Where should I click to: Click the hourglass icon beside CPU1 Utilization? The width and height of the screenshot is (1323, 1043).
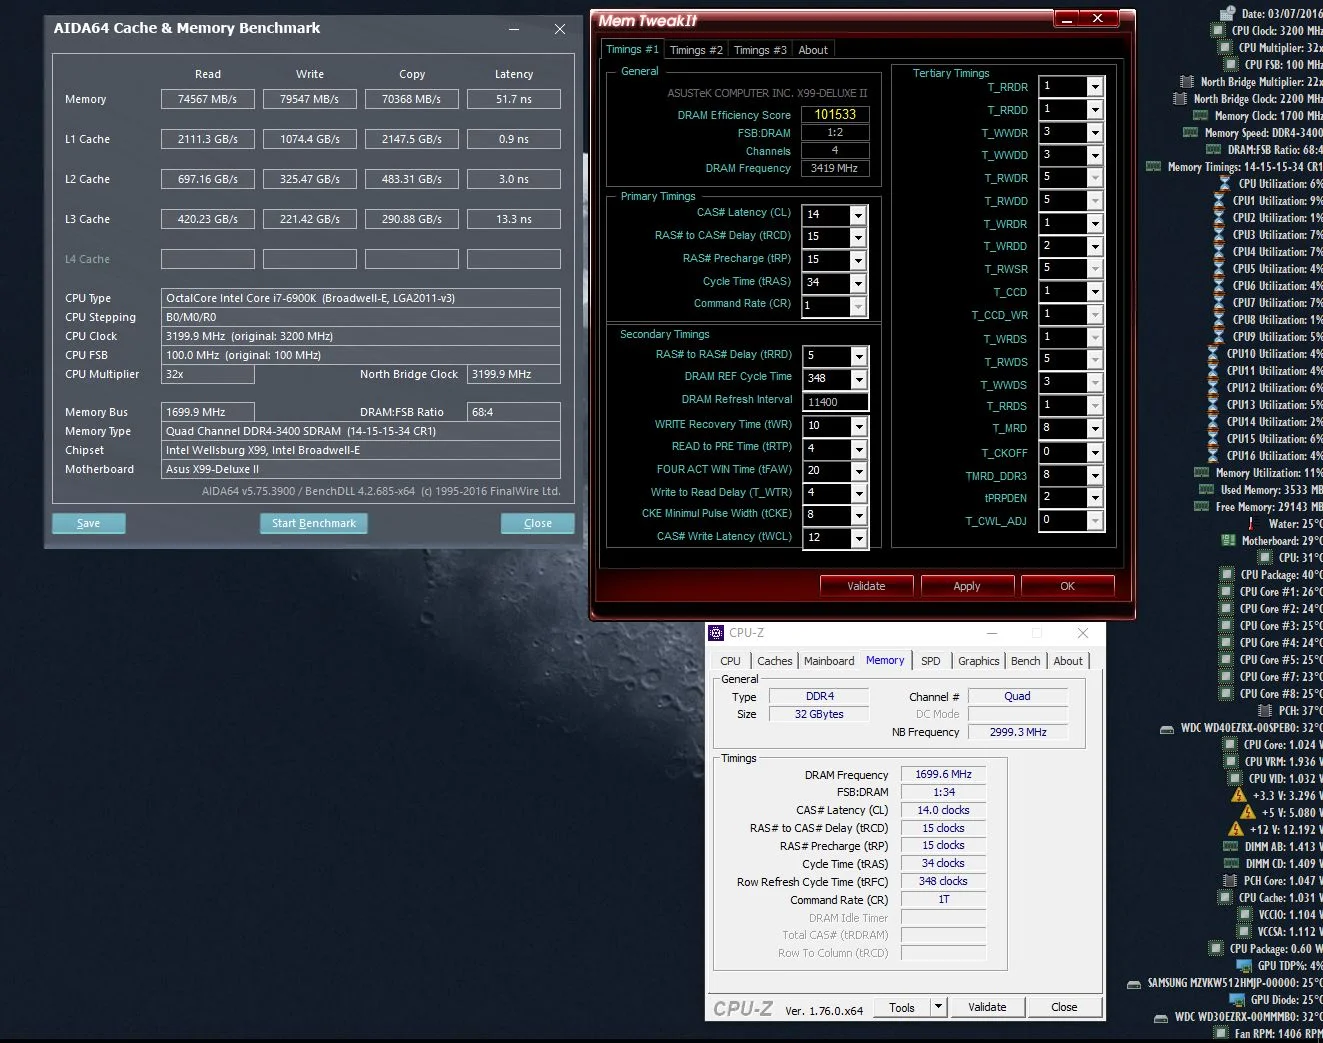pos(1219,201)
